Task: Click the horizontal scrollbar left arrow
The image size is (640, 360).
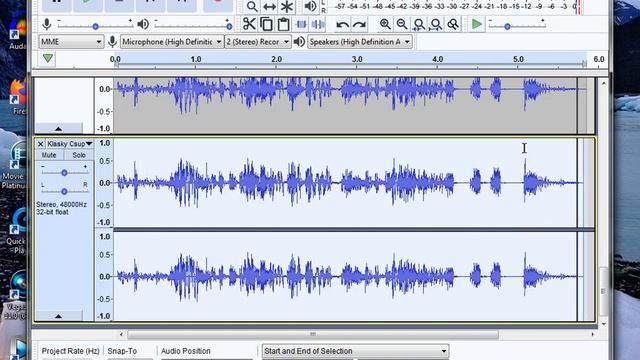Action: [x=121, y=334]
